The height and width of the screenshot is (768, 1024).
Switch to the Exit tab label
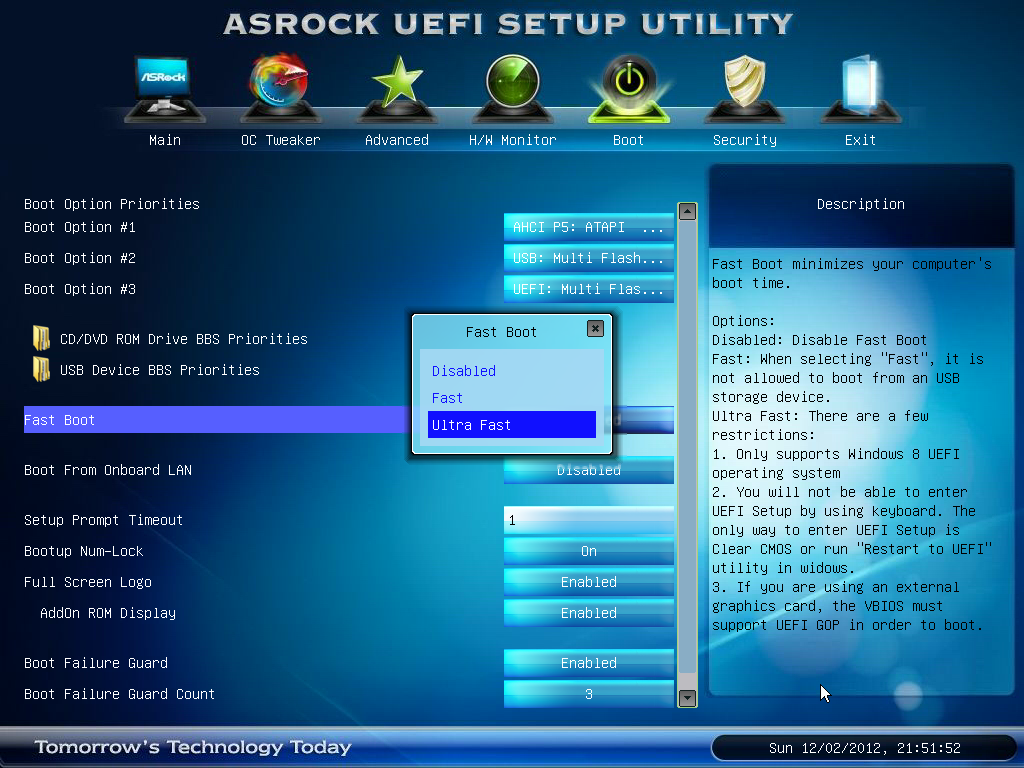pyautogui.click(x=860, y=140)
